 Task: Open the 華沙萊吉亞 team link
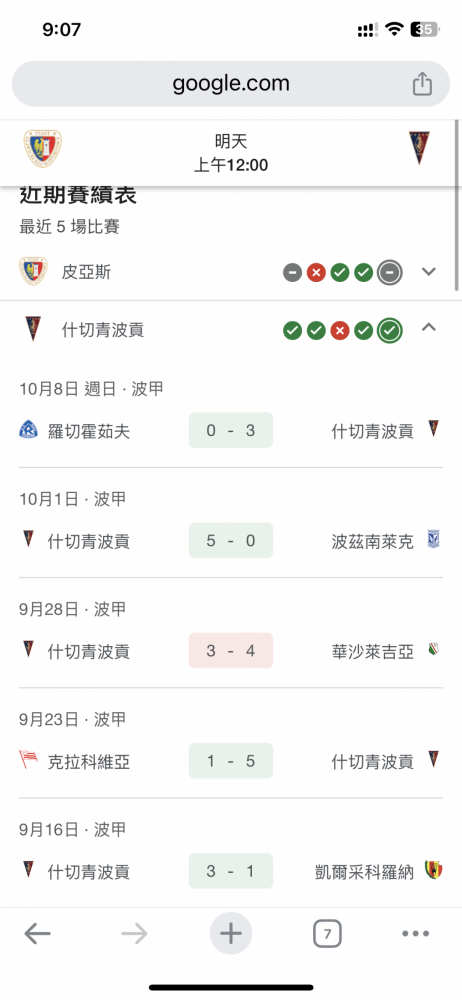click(373, 651)
